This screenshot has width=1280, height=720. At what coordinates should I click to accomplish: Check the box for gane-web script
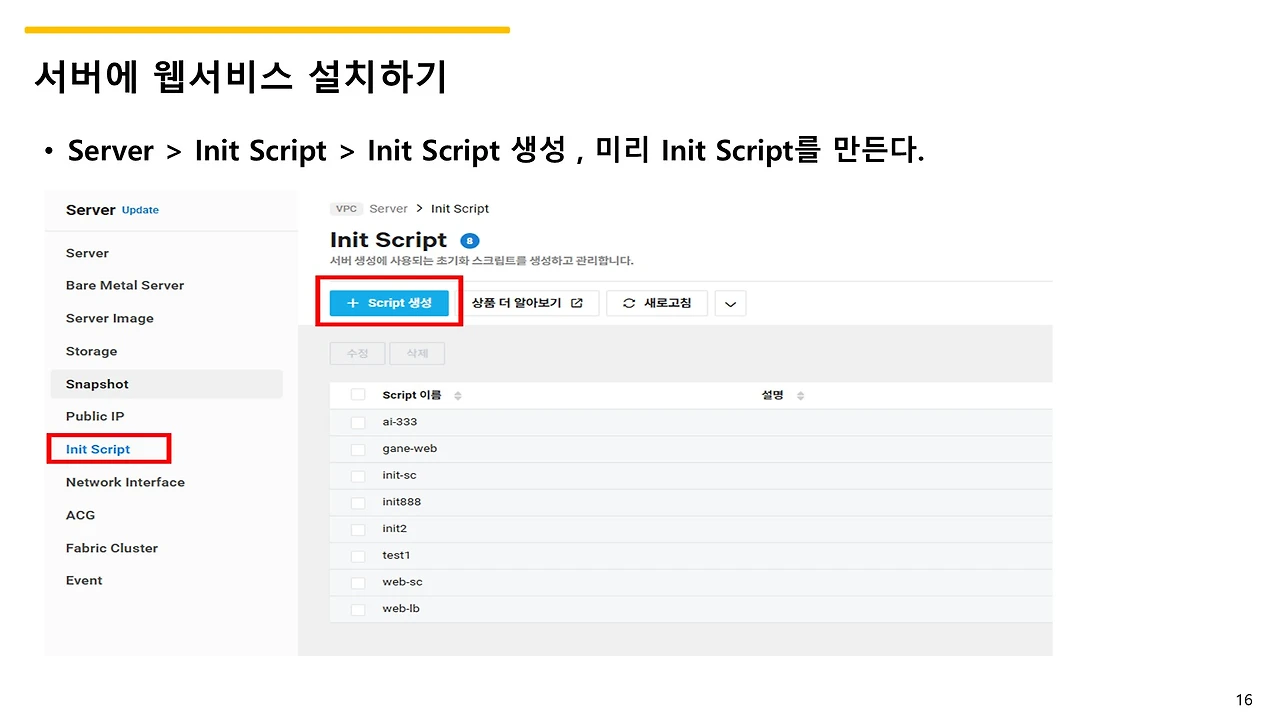coord(358,449)
